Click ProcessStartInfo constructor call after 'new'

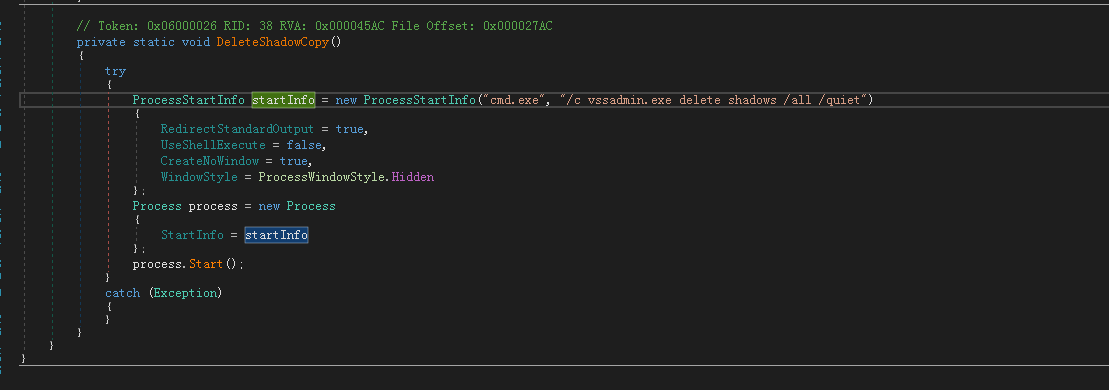click(x=419, y=100)
